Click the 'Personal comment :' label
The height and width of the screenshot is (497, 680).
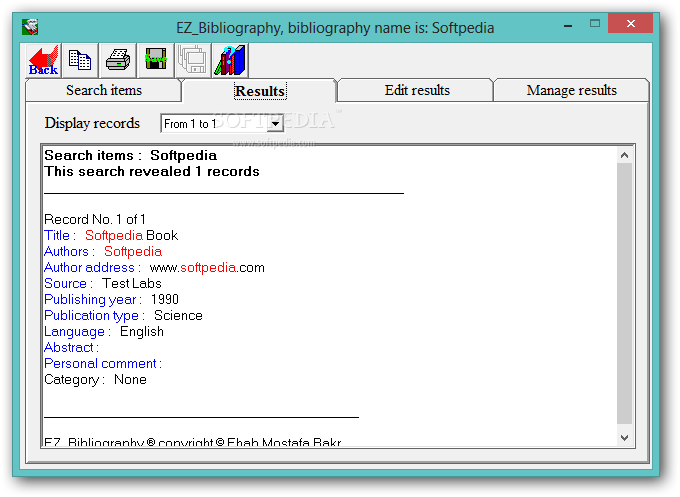coord(103,363)
